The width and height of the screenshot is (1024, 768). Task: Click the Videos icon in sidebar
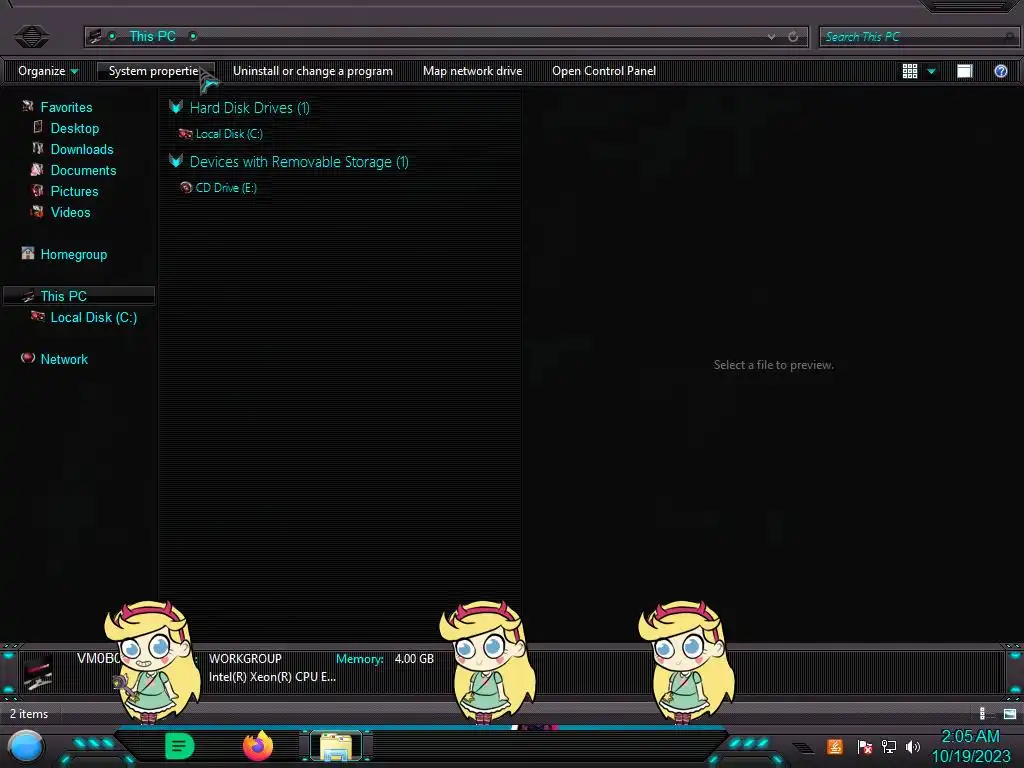[37, 211]
